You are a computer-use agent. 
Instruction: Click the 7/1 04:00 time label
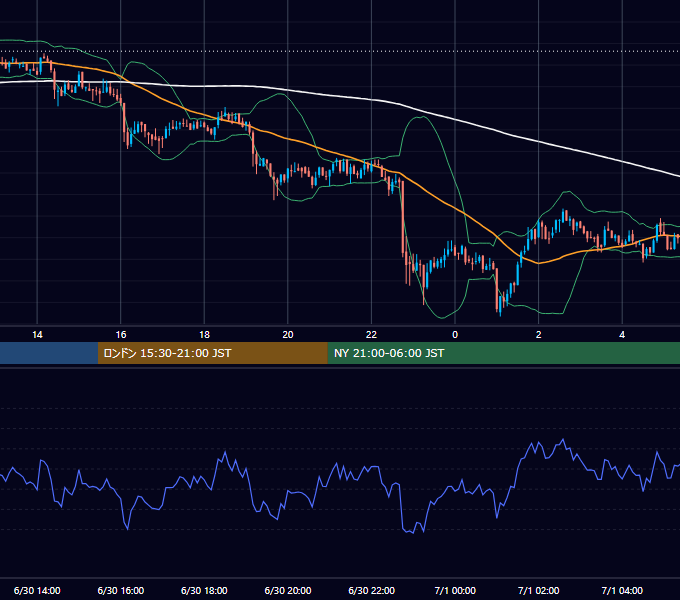622,590
